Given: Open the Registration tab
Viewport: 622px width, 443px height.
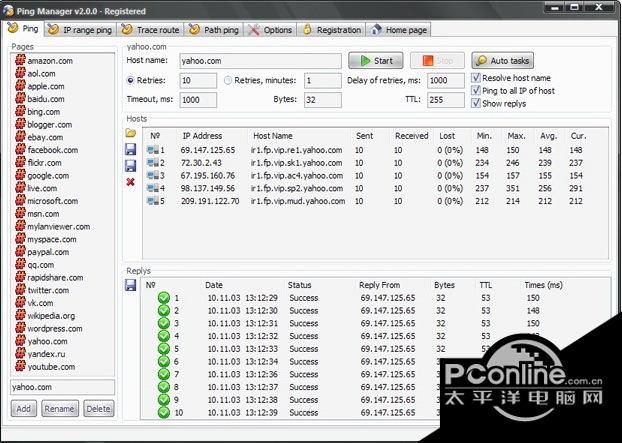Looking at the screenshot, I should tap(331, 30).
